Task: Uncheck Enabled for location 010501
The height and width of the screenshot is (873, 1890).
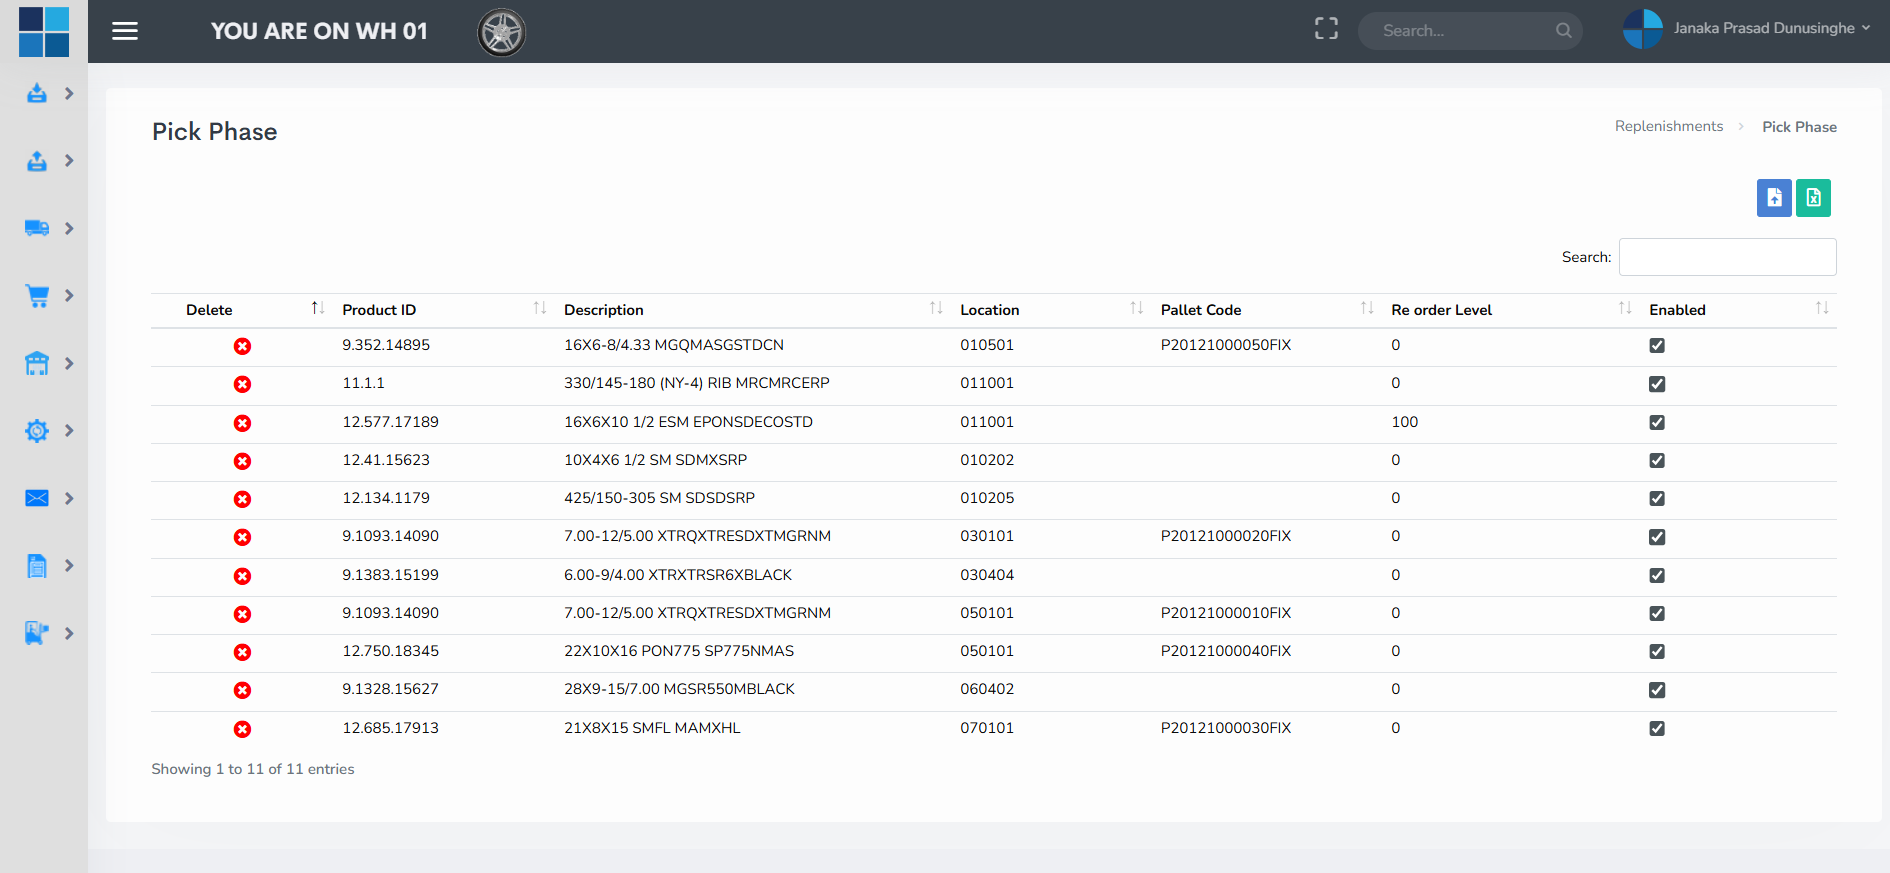Action: (x=1657, y=345)
